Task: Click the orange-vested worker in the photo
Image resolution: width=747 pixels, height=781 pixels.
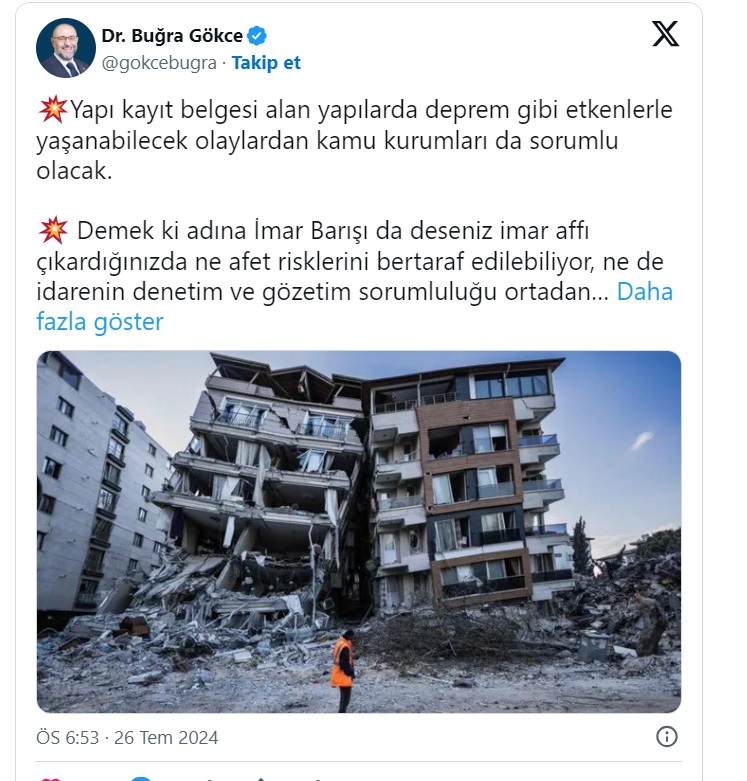Action: coord(344,670)
